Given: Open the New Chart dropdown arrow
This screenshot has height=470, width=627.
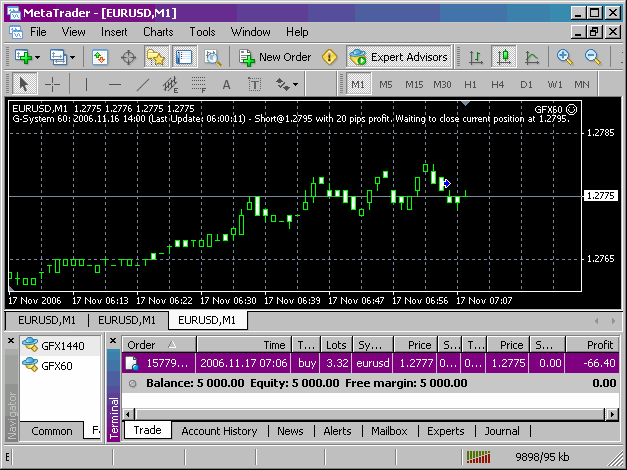Looking at the screenshot, I should click(x=38, y=58).
